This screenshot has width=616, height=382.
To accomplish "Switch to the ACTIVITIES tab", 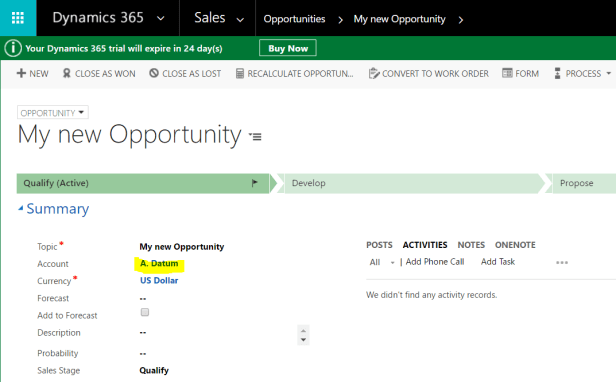I will point(425,245).
